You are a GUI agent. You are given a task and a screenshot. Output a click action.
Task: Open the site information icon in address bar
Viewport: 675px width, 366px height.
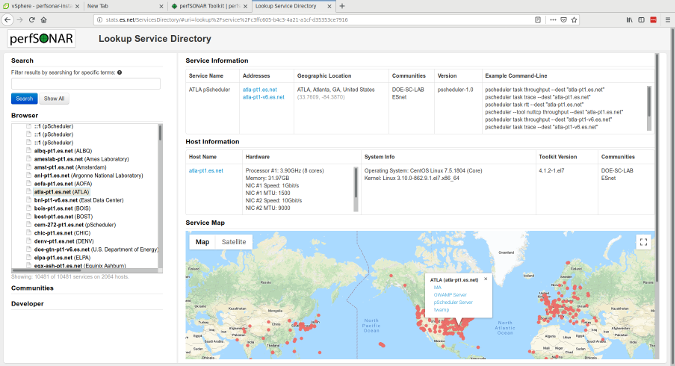point(99,20)
